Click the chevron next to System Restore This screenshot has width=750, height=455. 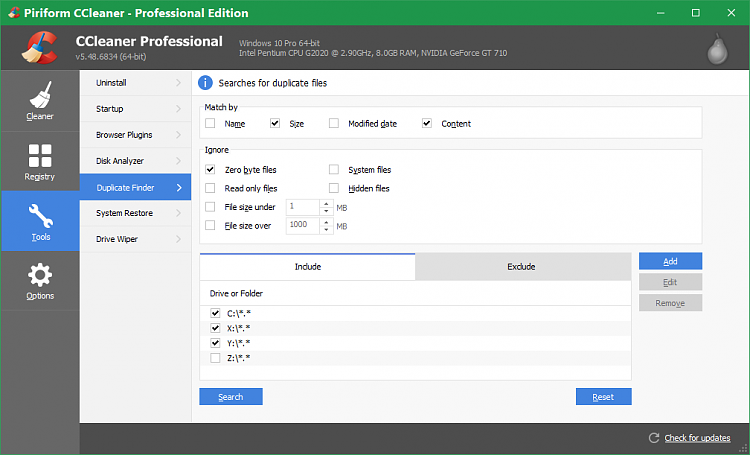[x=178, y=213]
